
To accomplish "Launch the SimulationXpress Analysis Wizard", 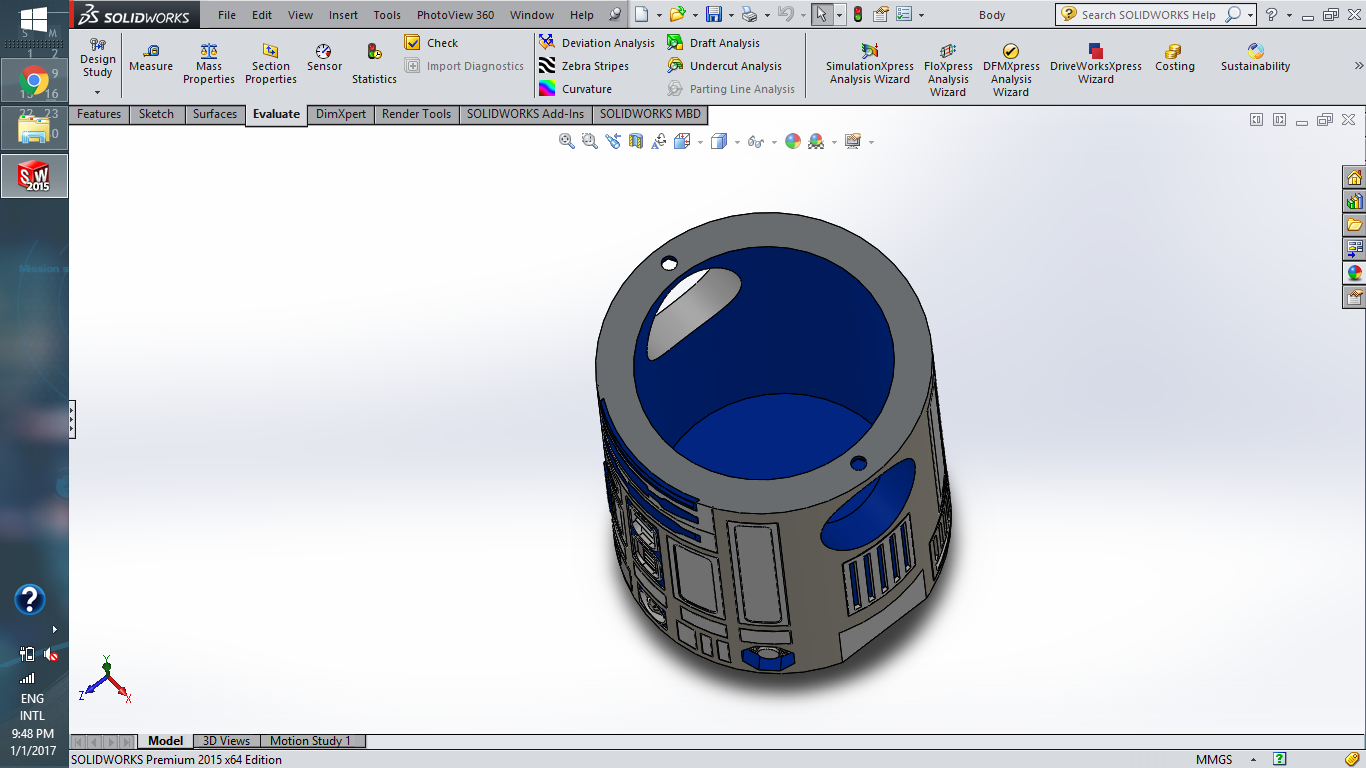I will click(868, 60).
